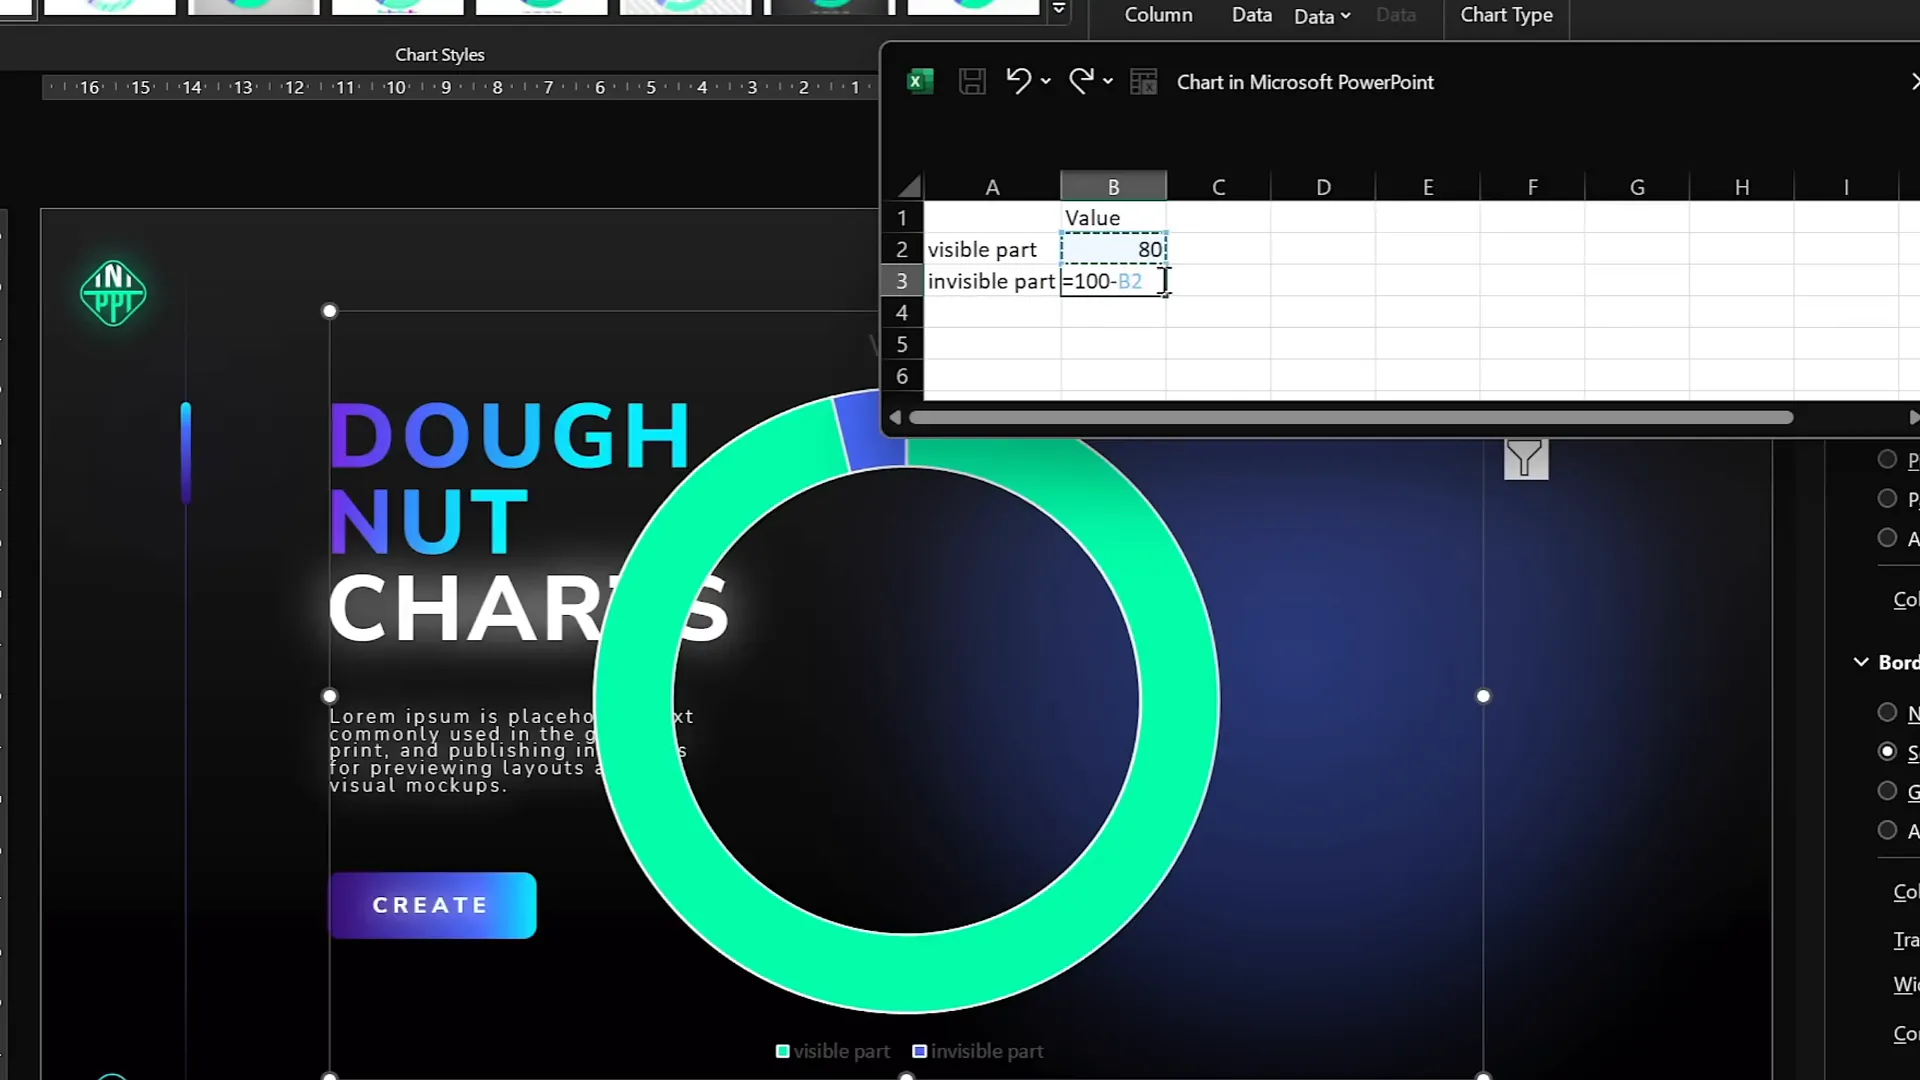Select row 2 header in spreadsheet
The image size is (1920, 1080).
point(902,249)
